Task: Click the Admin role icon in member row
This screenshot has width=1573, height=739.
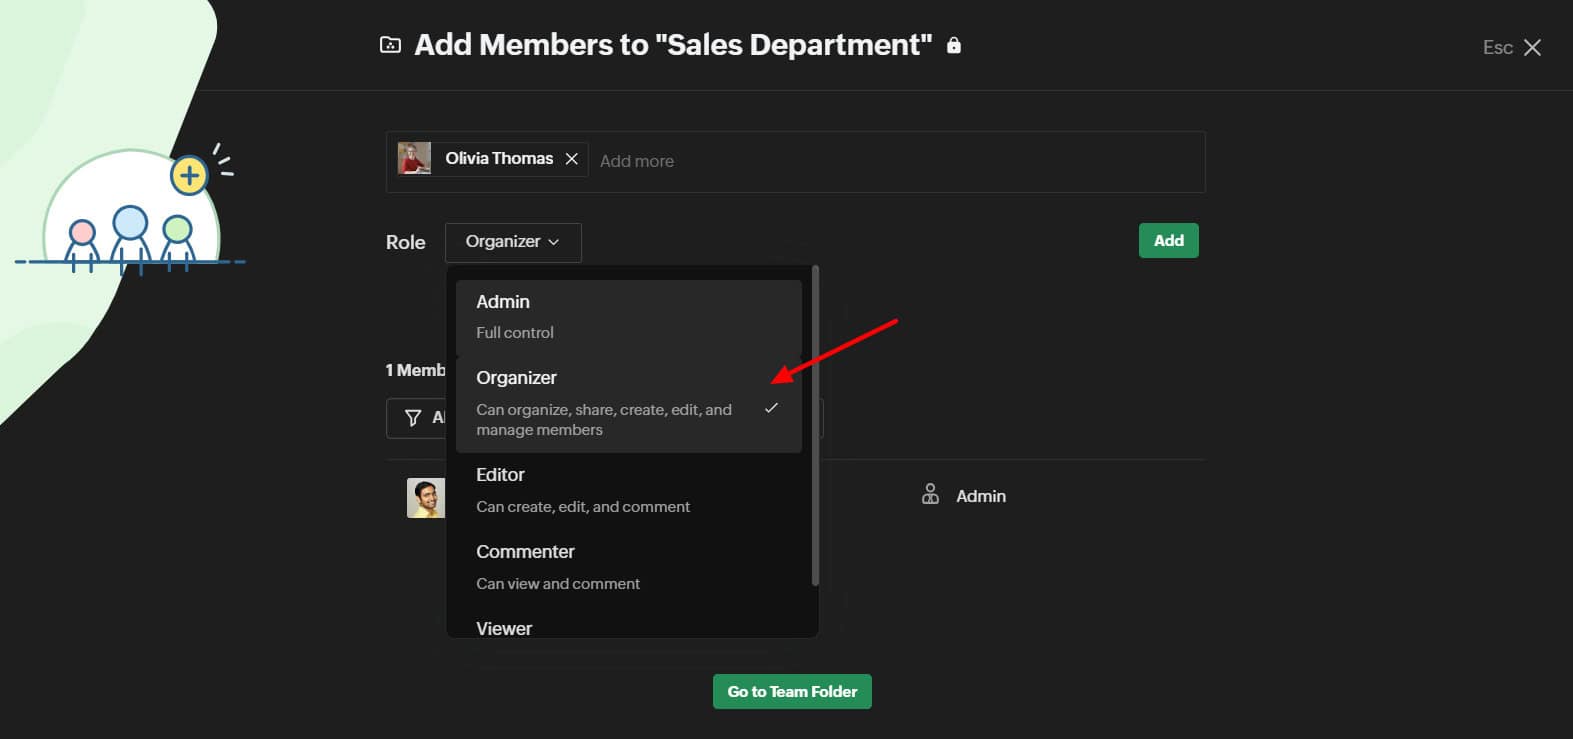Action: 930,495
